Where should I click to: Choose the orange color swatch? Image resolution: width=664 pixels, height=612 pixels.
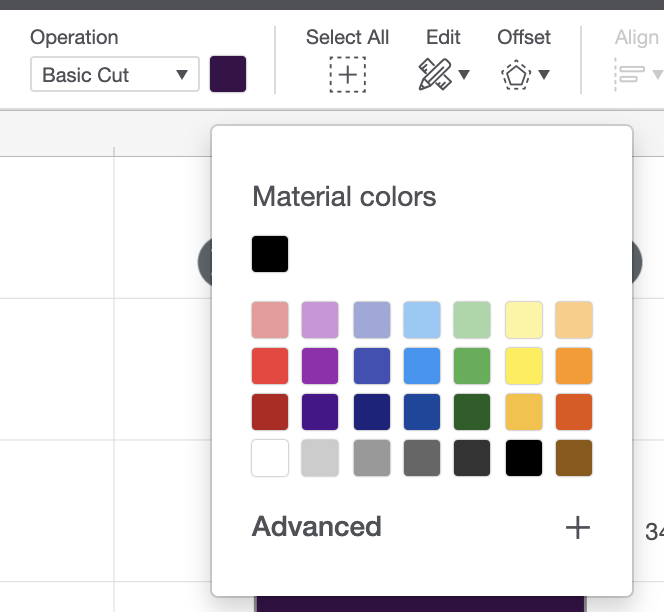point(574,366)
